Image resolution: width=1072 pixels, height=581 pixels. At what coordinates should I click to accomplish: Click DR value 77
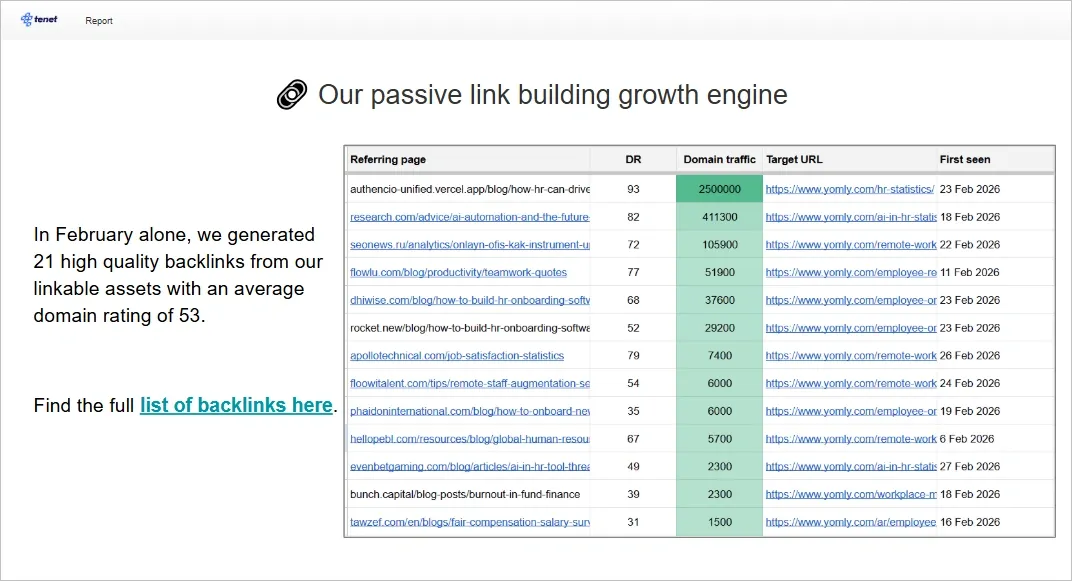633,272
